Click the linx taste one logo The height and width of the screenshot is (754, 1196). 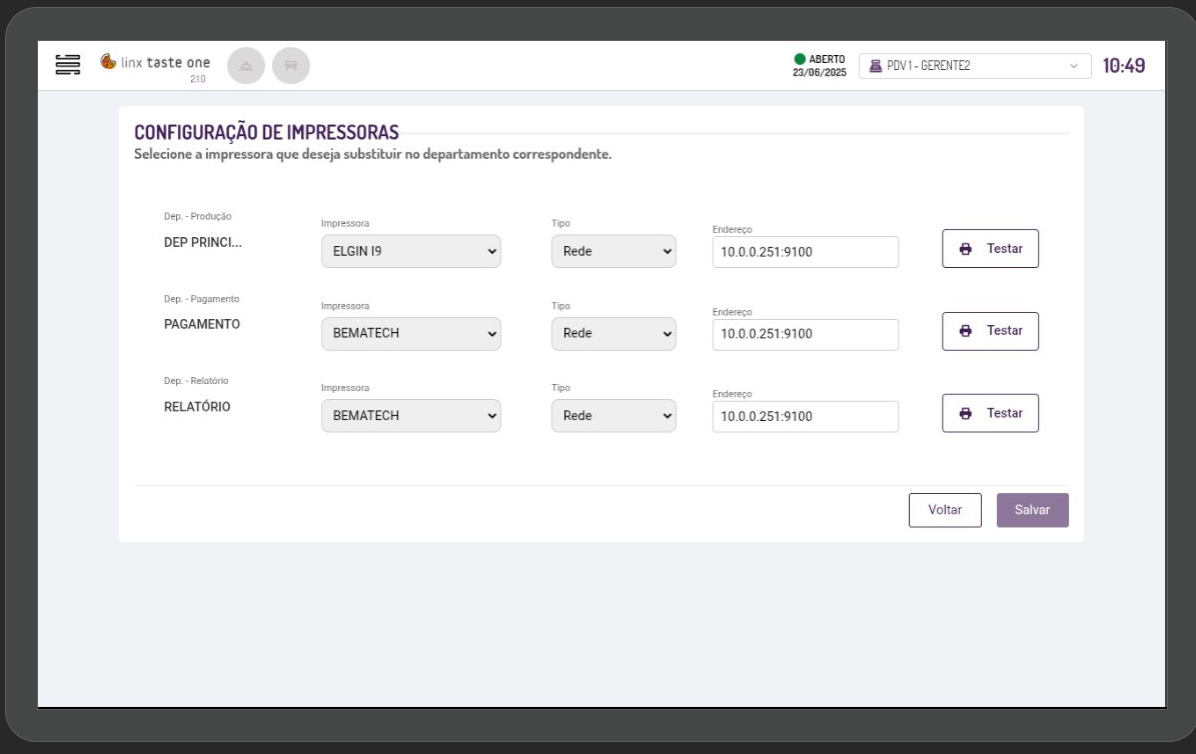155,63
